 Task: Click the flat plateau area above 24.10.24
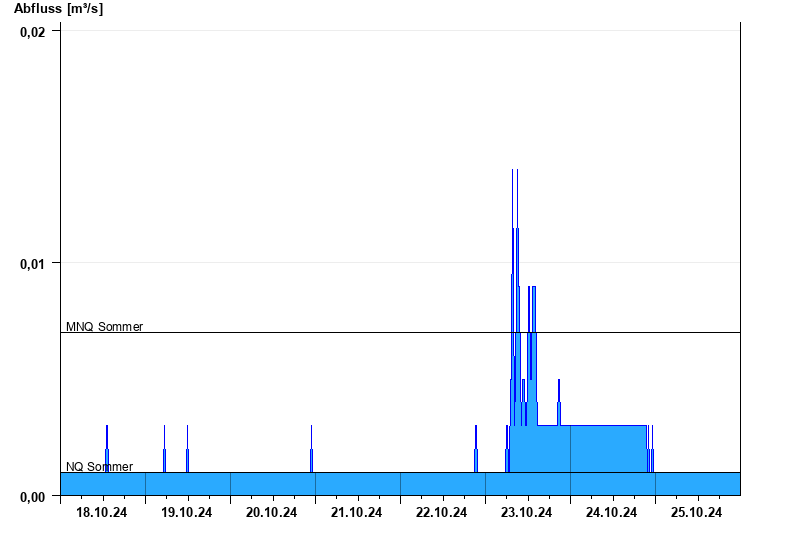607,448
